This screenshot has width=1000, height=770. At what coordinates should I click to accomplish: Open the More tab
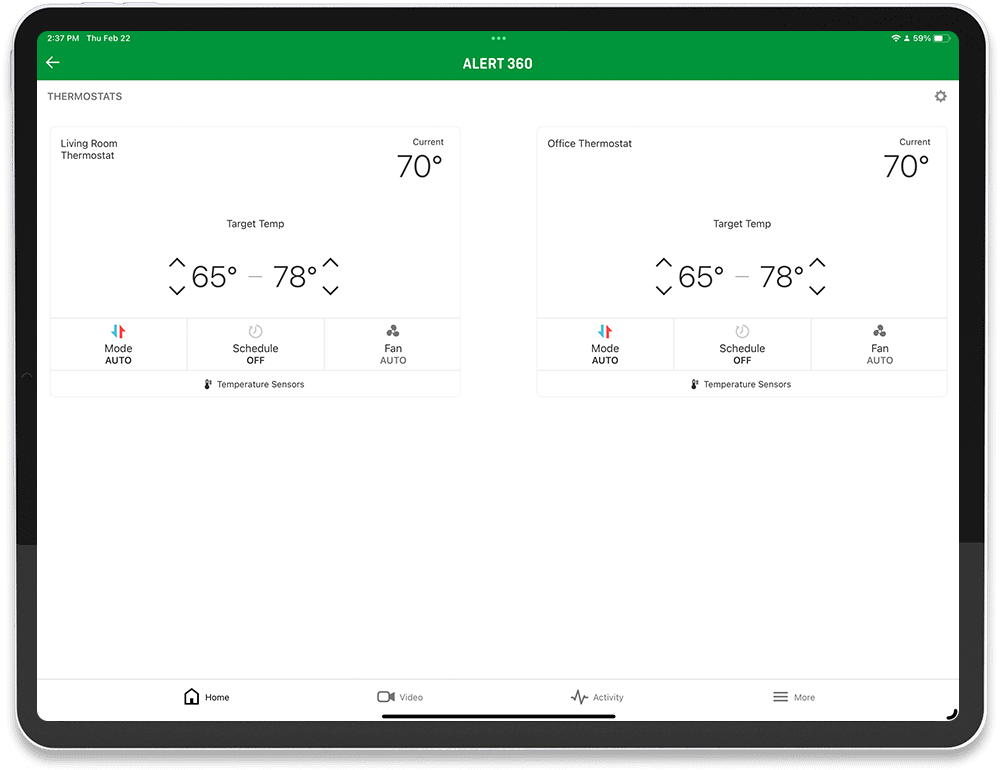pyautogui.click(x=794, y=697)
